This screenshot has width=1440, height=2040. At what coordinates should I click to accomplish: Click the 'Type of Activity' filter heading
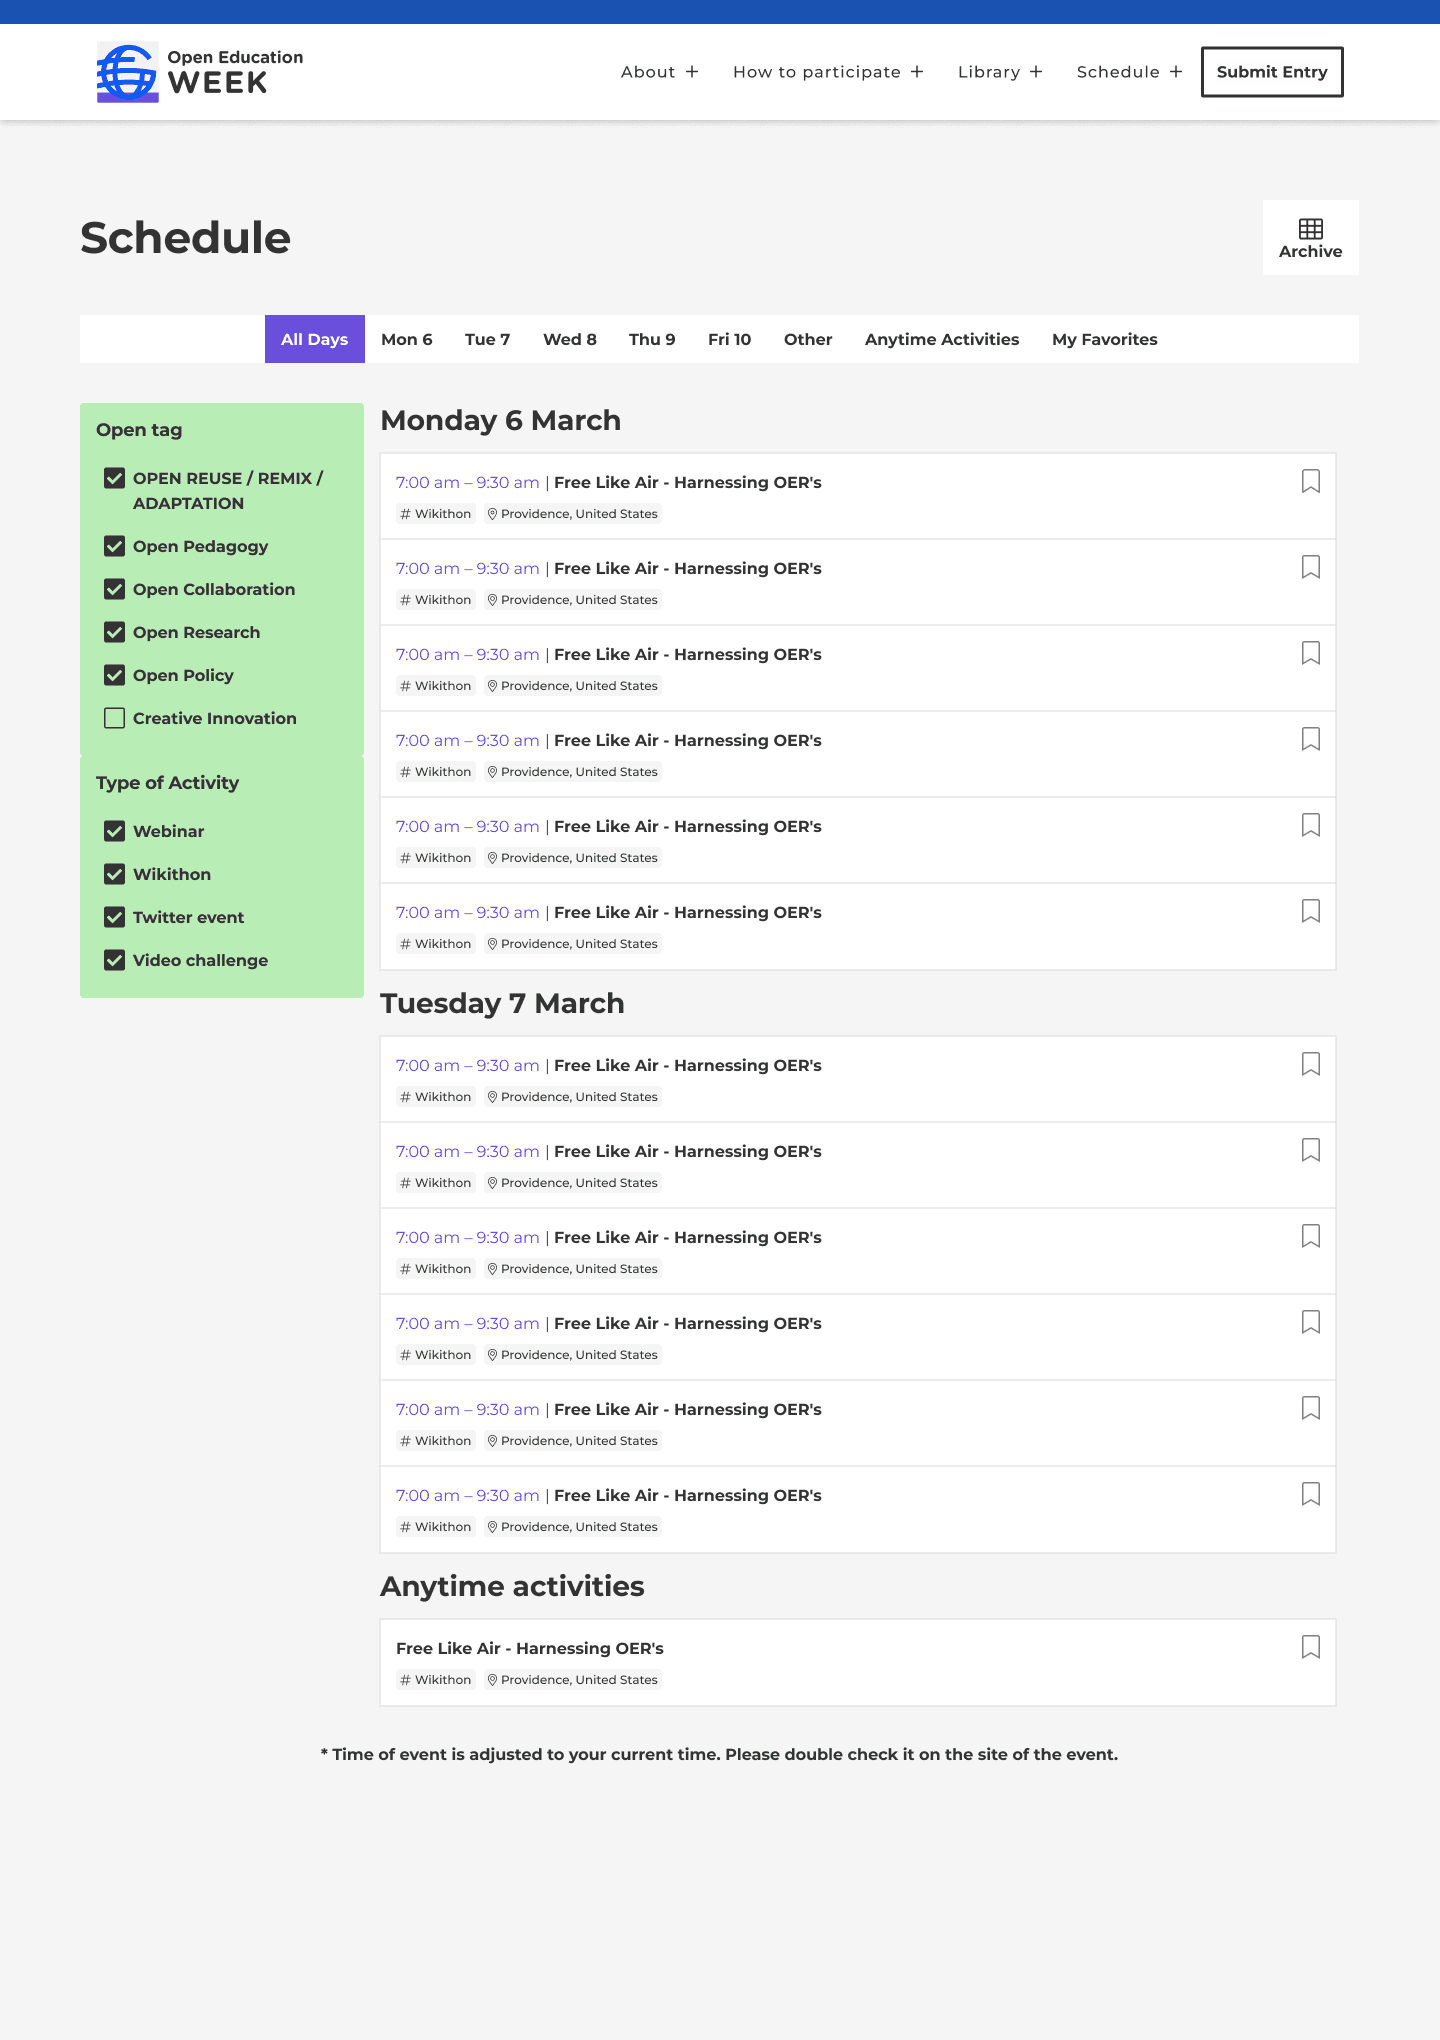(x=168, y=783)
